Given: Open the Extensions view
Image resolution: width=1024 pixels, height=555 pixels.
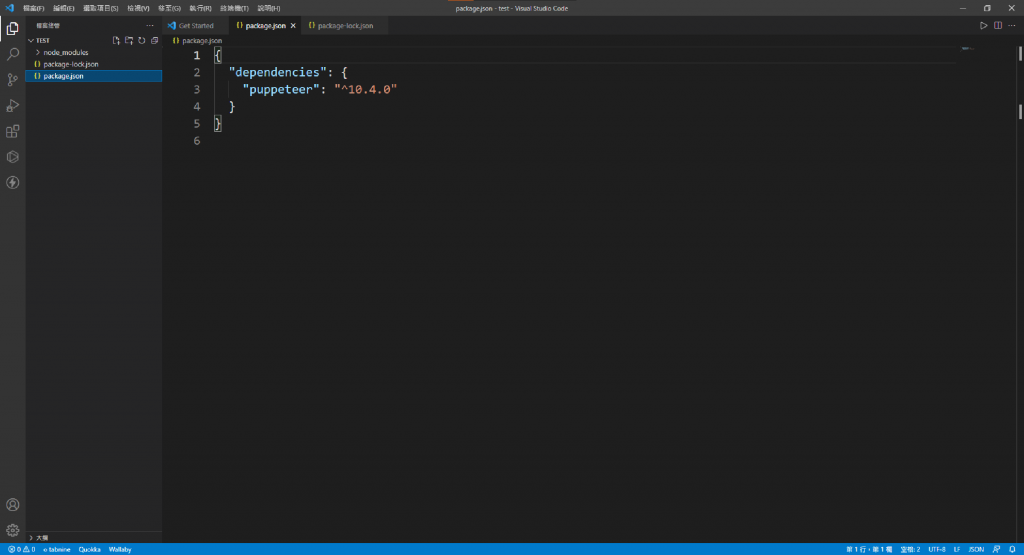Looking at the screenshot, I should click(x=13, y=131).
